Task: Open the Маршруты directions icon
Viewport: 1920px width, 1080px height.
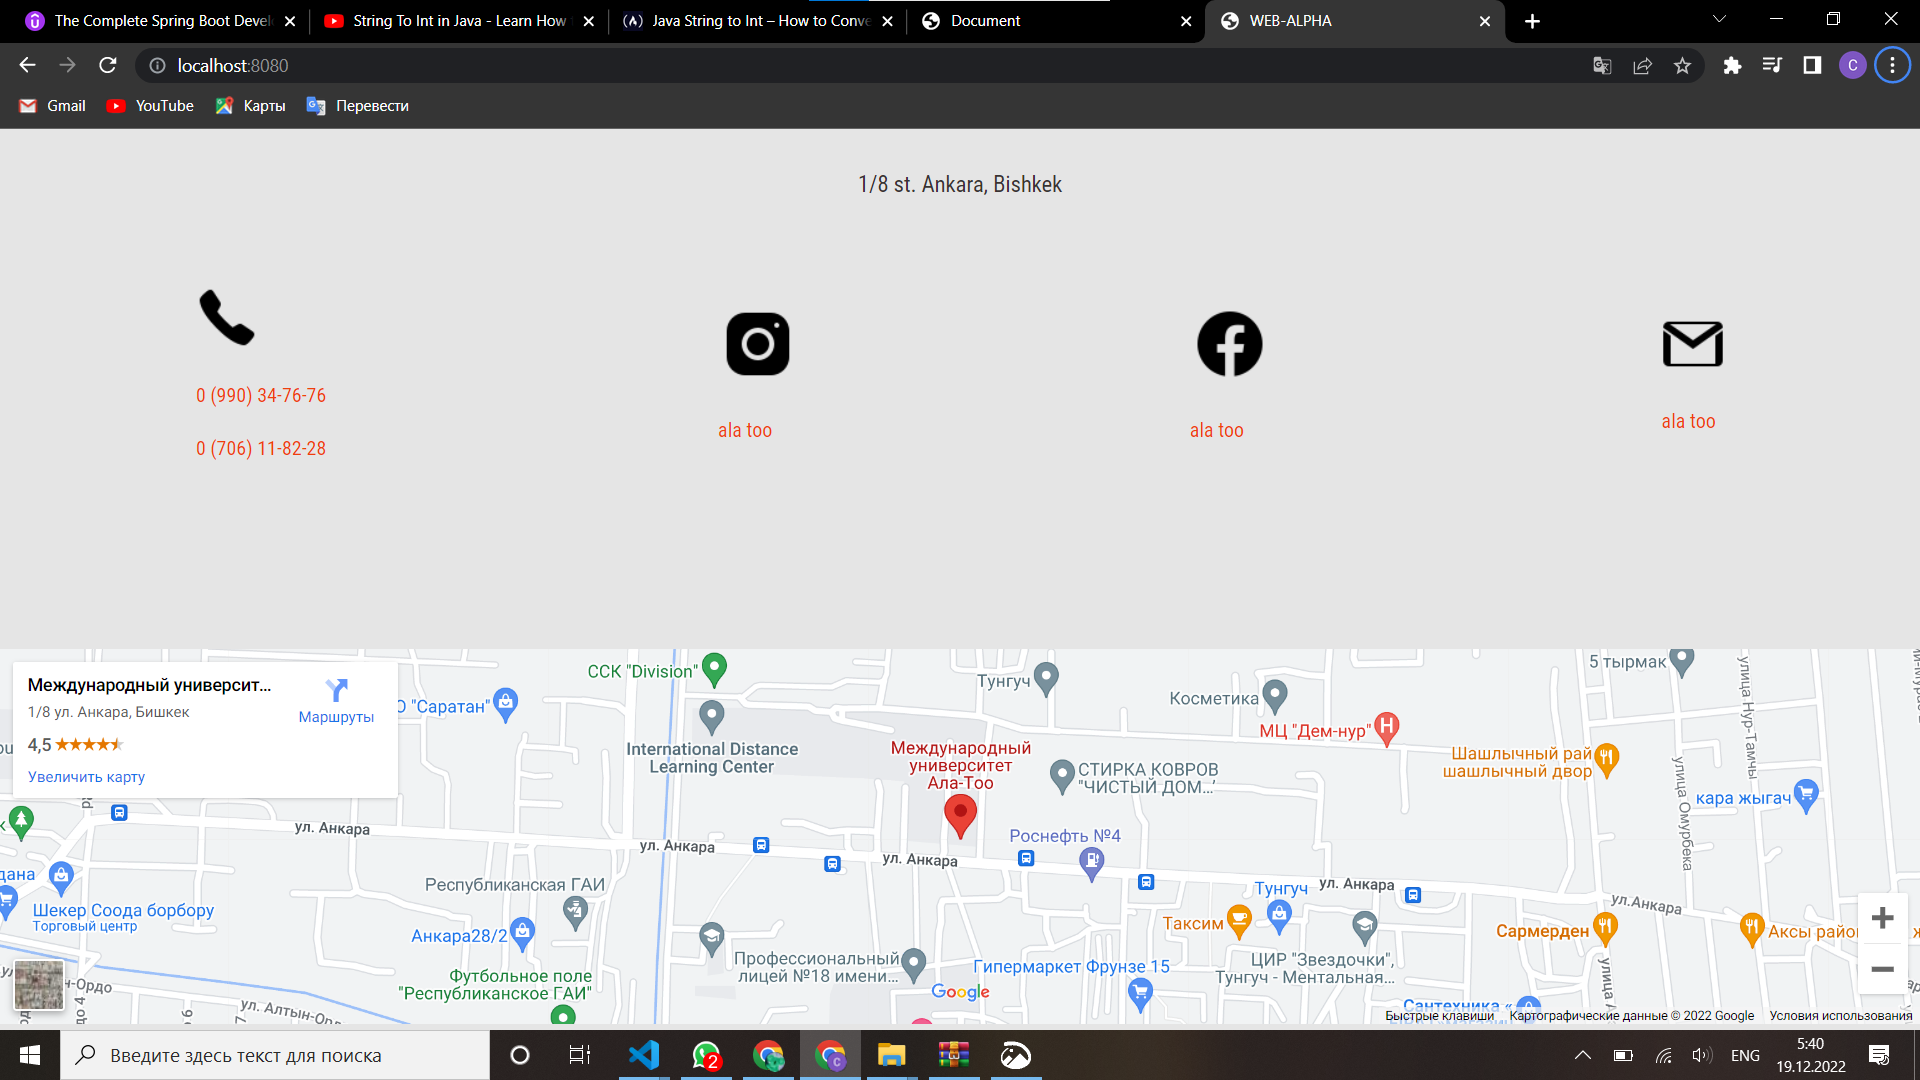Action: [336, 691]
